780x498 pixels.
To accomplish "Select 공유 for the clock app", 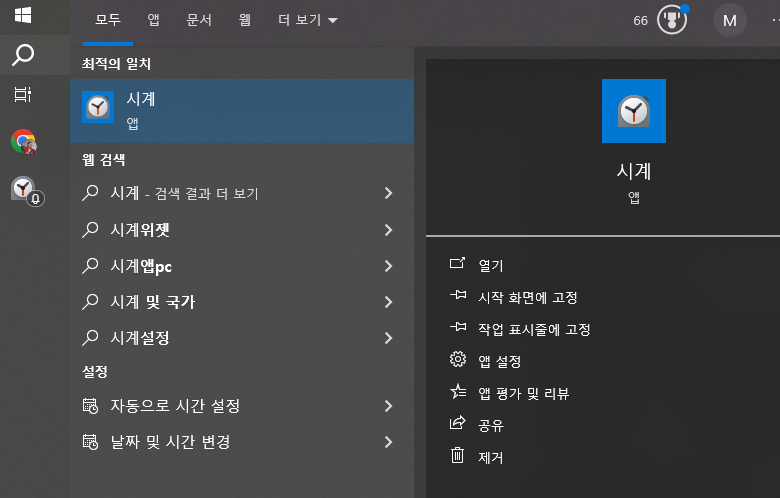I will point(490,425).
